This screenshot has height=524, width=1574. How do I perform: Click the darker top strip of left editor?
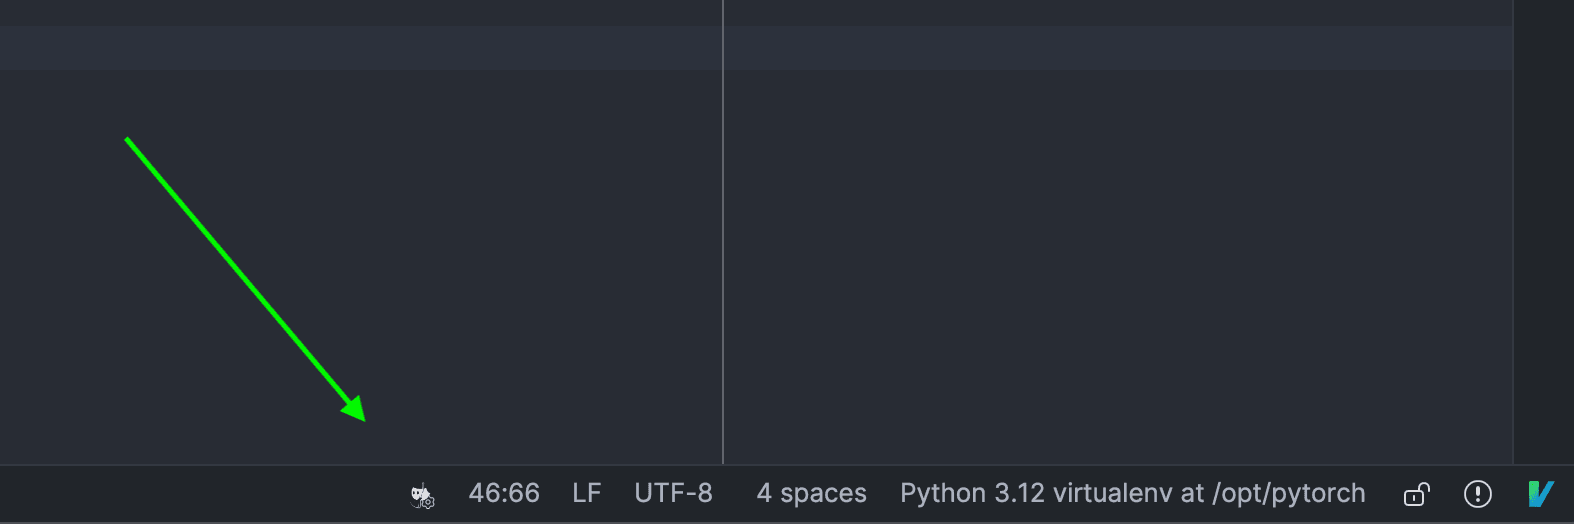pyautogui.click(x=360, y=12)
